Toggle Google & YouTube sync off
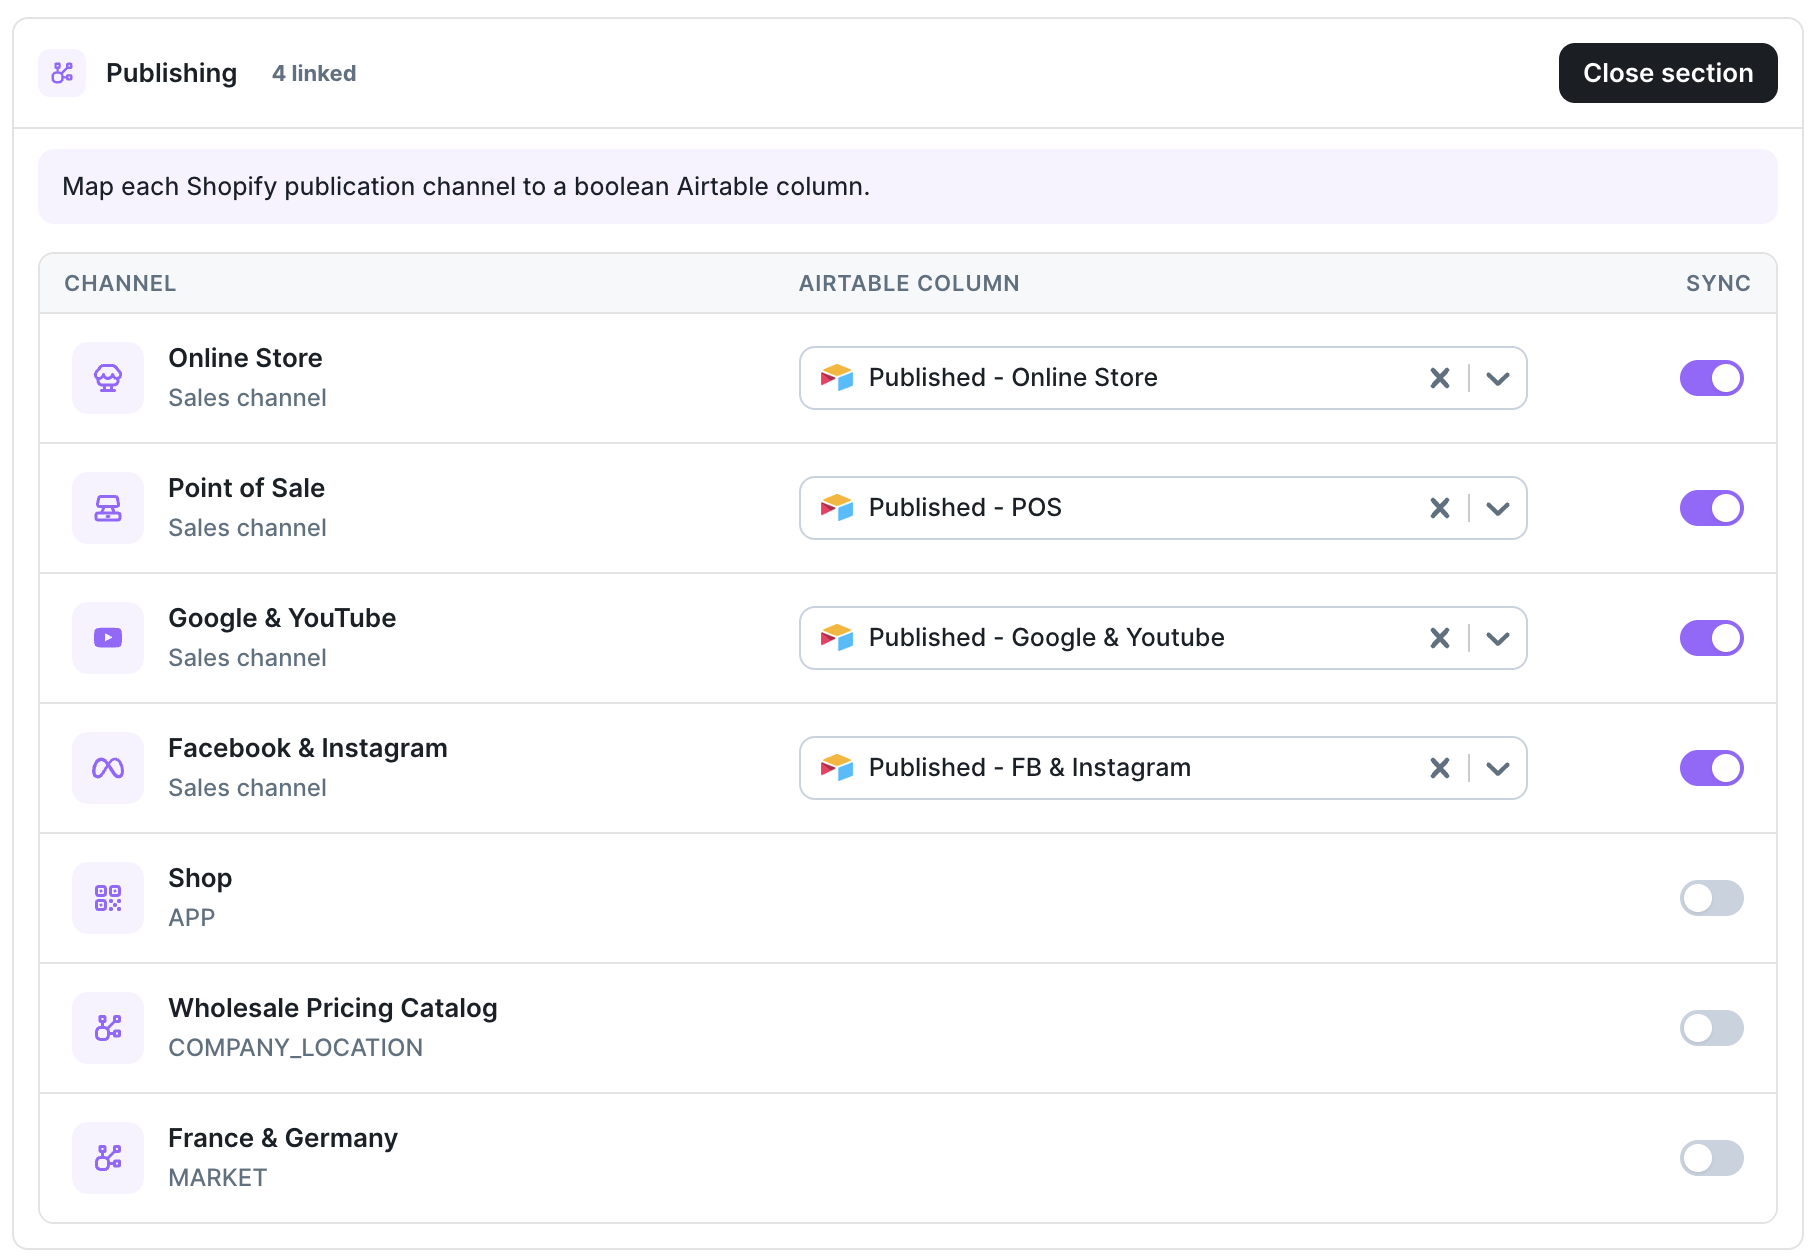The height and width of the screenshot is (1258, 1816). point(1711,638)
